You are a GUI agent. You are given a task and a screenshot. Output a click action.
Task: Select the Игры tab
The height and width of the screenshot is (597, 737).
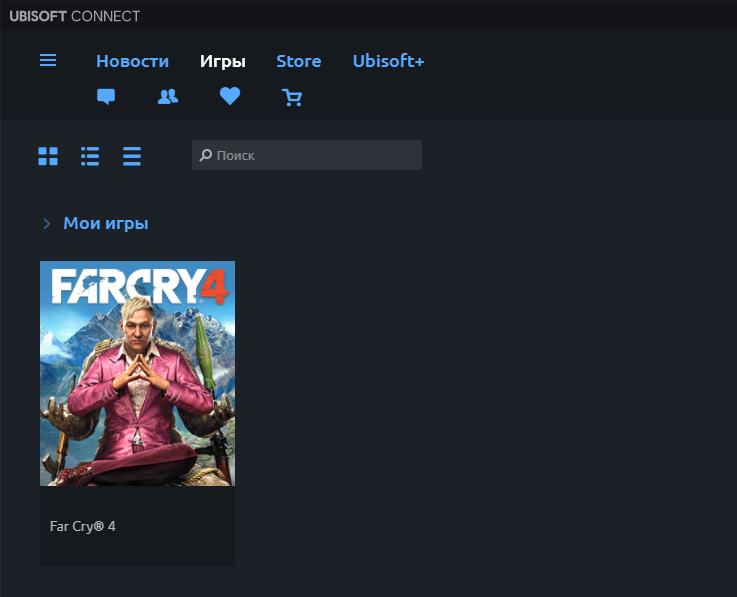click(222, 61)
